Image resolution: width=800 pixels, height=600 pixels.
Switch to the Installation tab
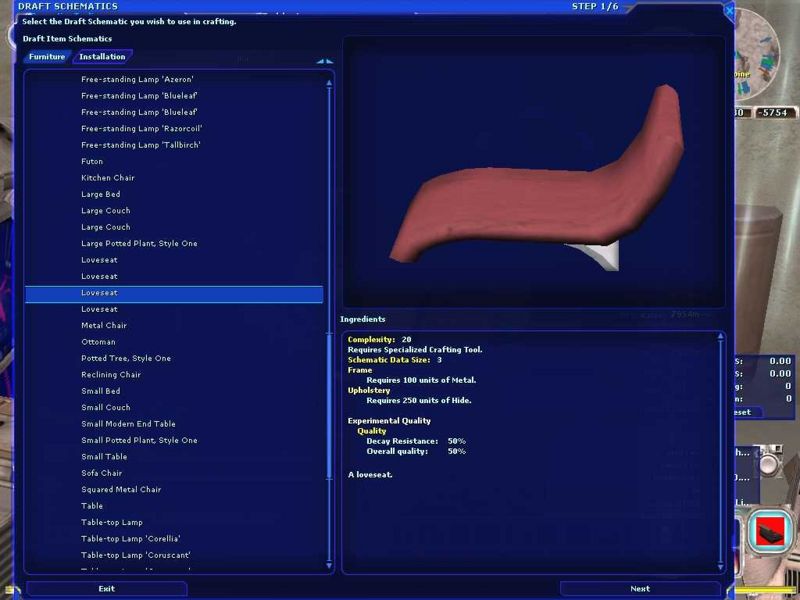102,57
